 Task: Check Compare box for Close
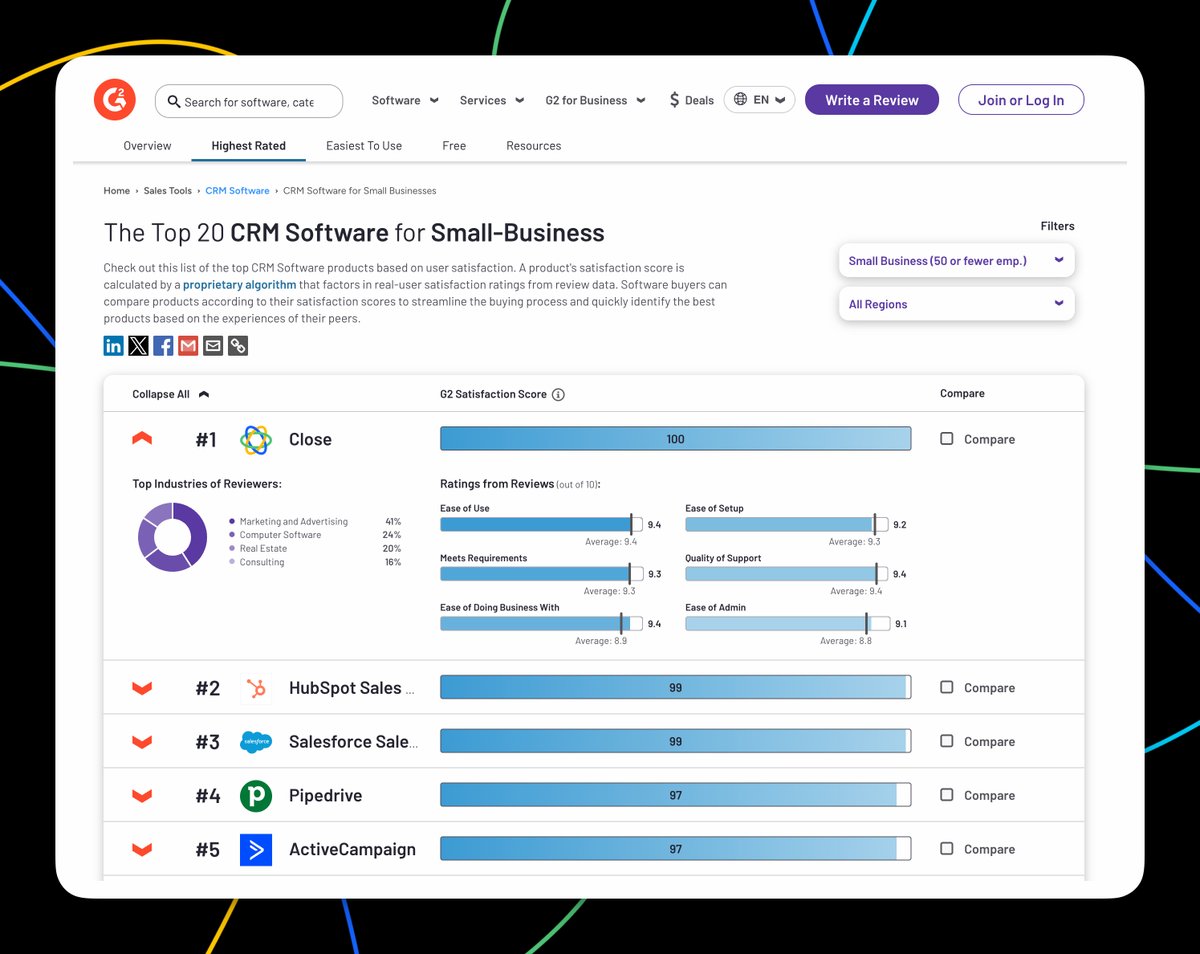click(x=947, y=438)
